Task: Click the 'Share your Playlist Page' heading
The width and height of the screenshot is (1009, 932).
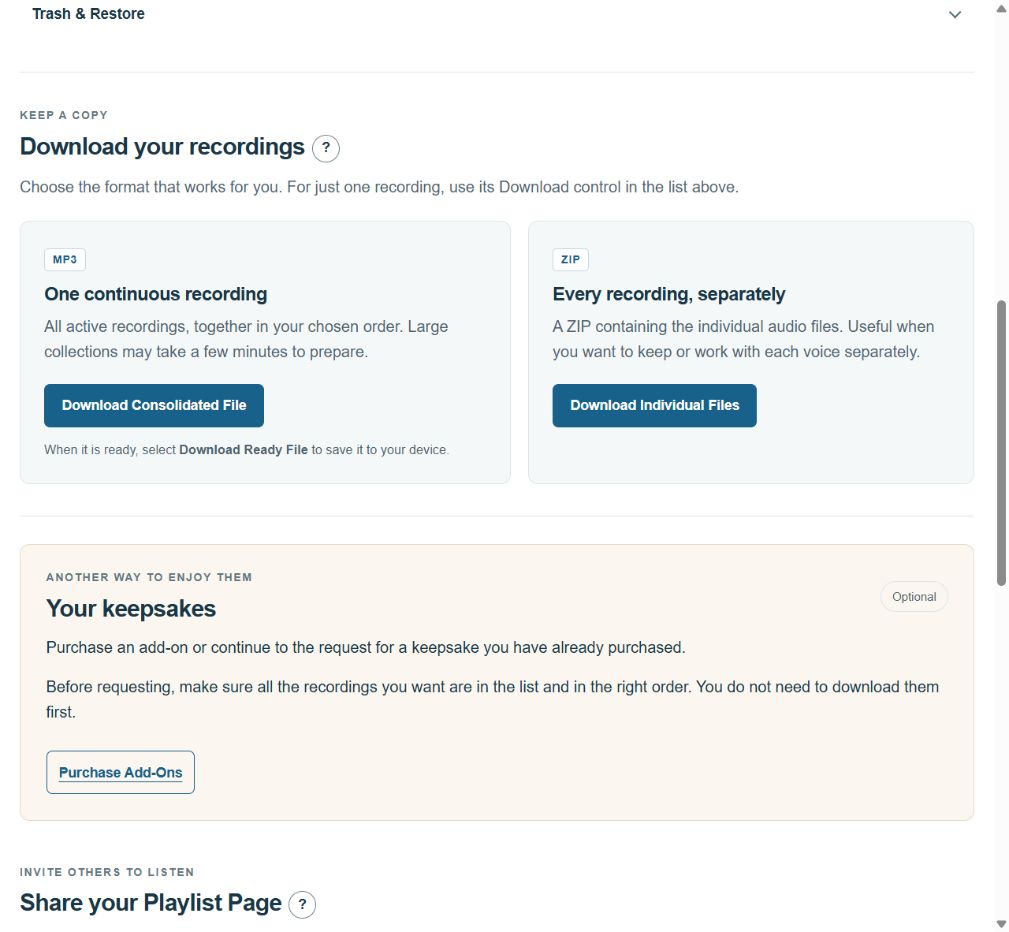Action: tap(151, 903)
